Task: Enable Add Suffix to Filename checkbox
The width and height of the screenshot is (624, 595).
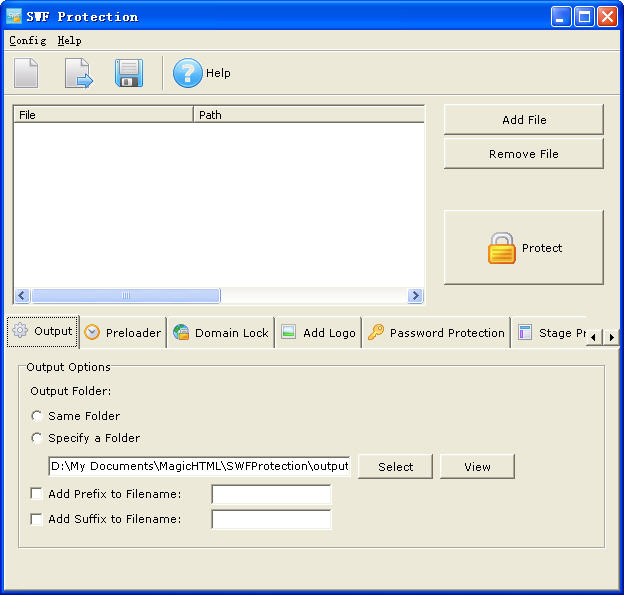Action: click(36, 519)
